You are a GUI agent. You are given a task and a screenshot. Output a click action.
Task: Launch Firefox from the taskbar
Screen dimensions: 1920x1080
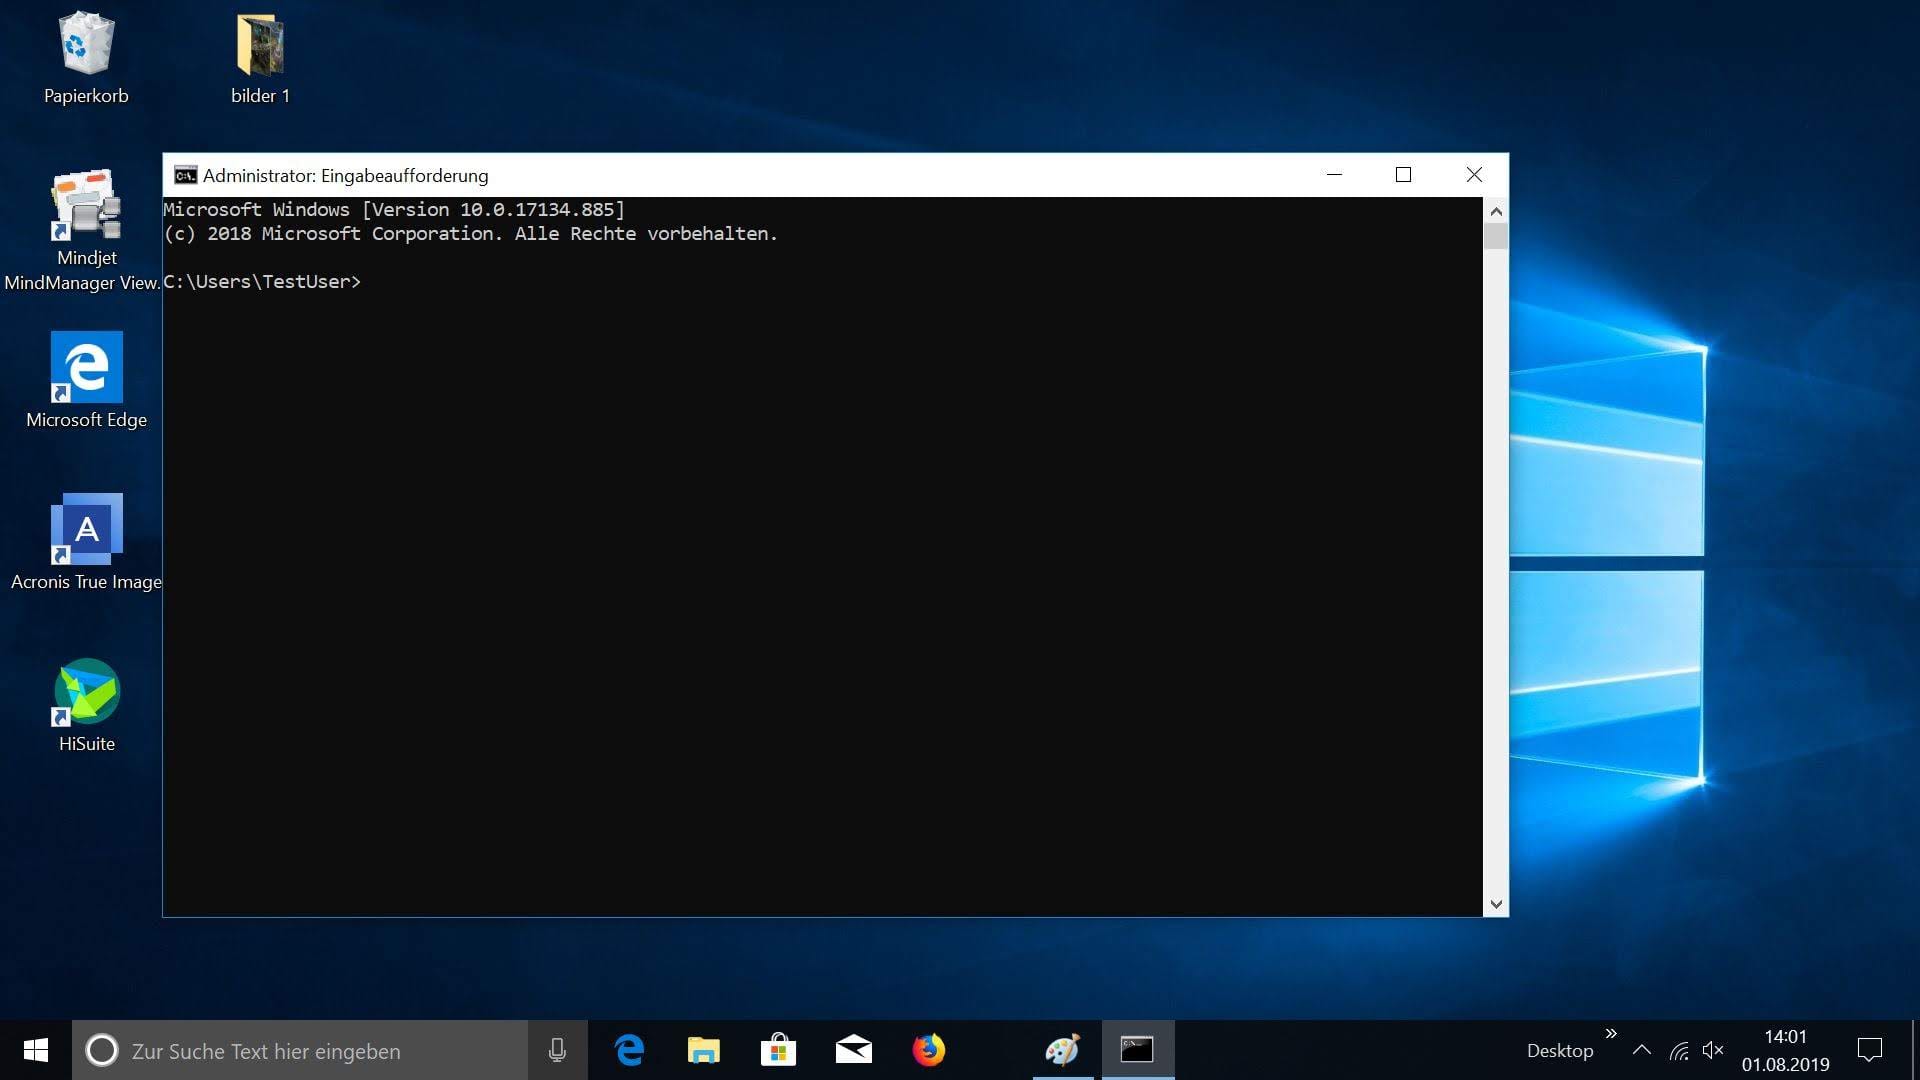(x=928, y=1050)
